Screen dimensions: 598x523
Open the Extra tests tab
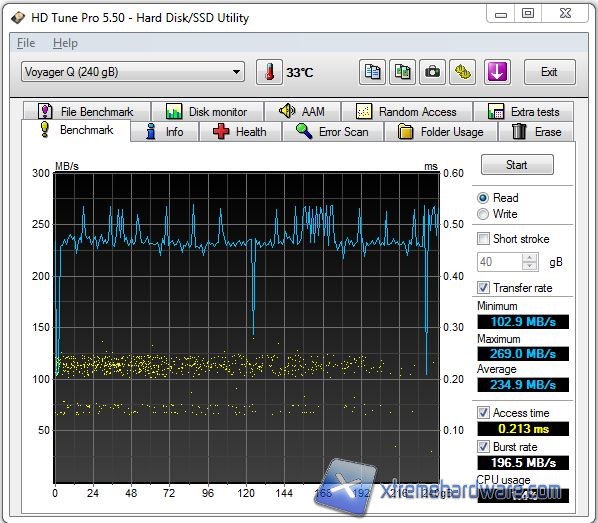(x=524, y=111)
